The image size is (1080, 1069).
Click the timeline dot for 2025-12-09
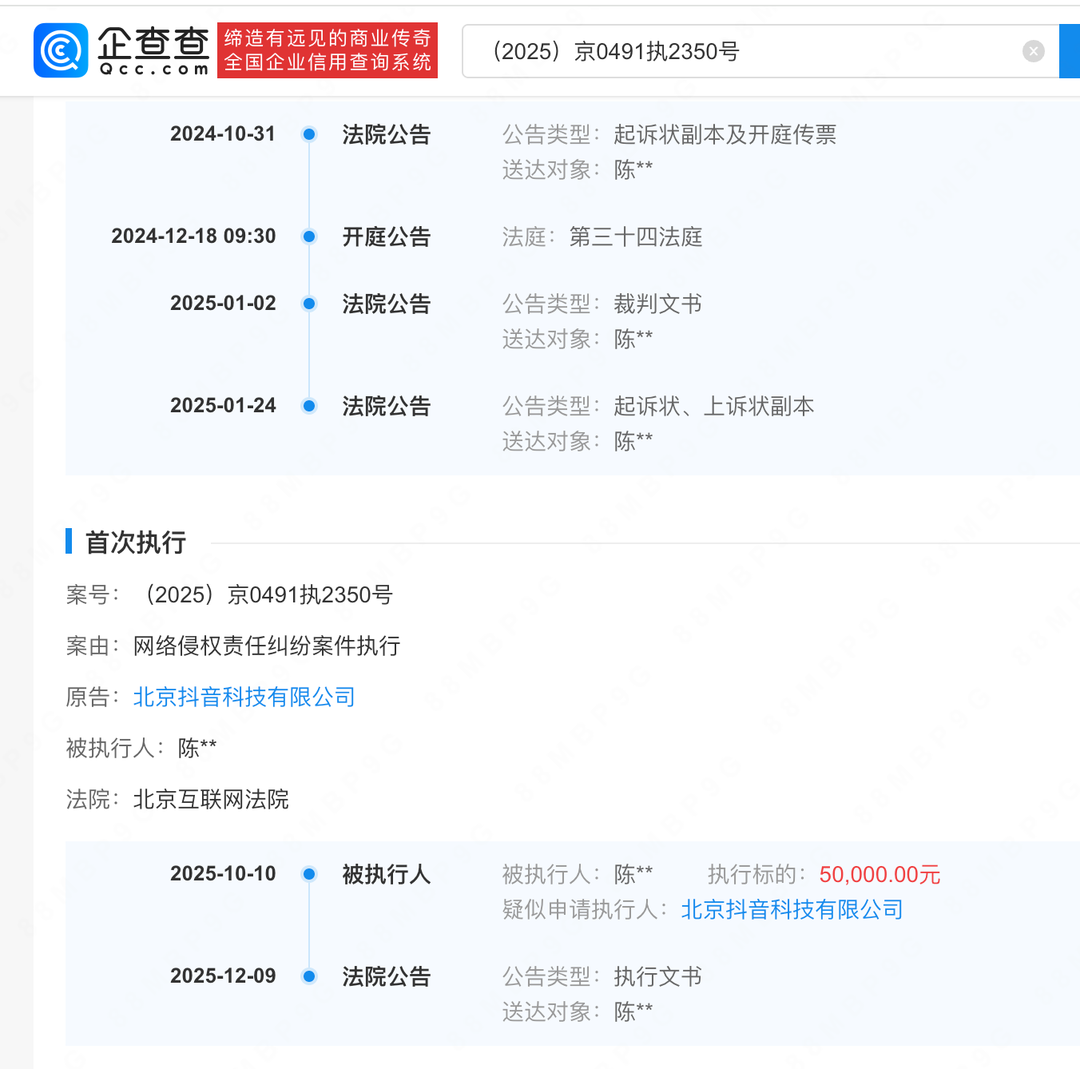point(309,976)
